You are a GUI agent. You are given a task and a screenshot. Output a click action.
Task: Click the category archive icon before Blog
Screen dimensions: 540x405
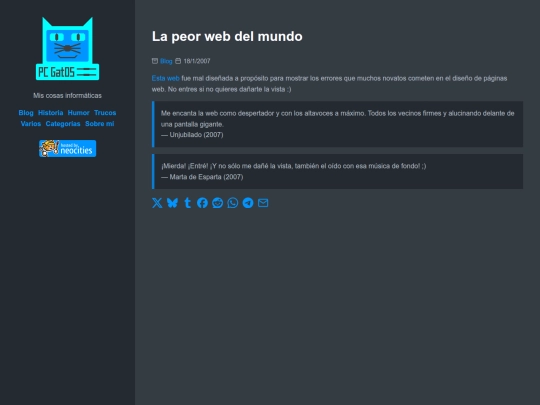click(x=155, y=61)
